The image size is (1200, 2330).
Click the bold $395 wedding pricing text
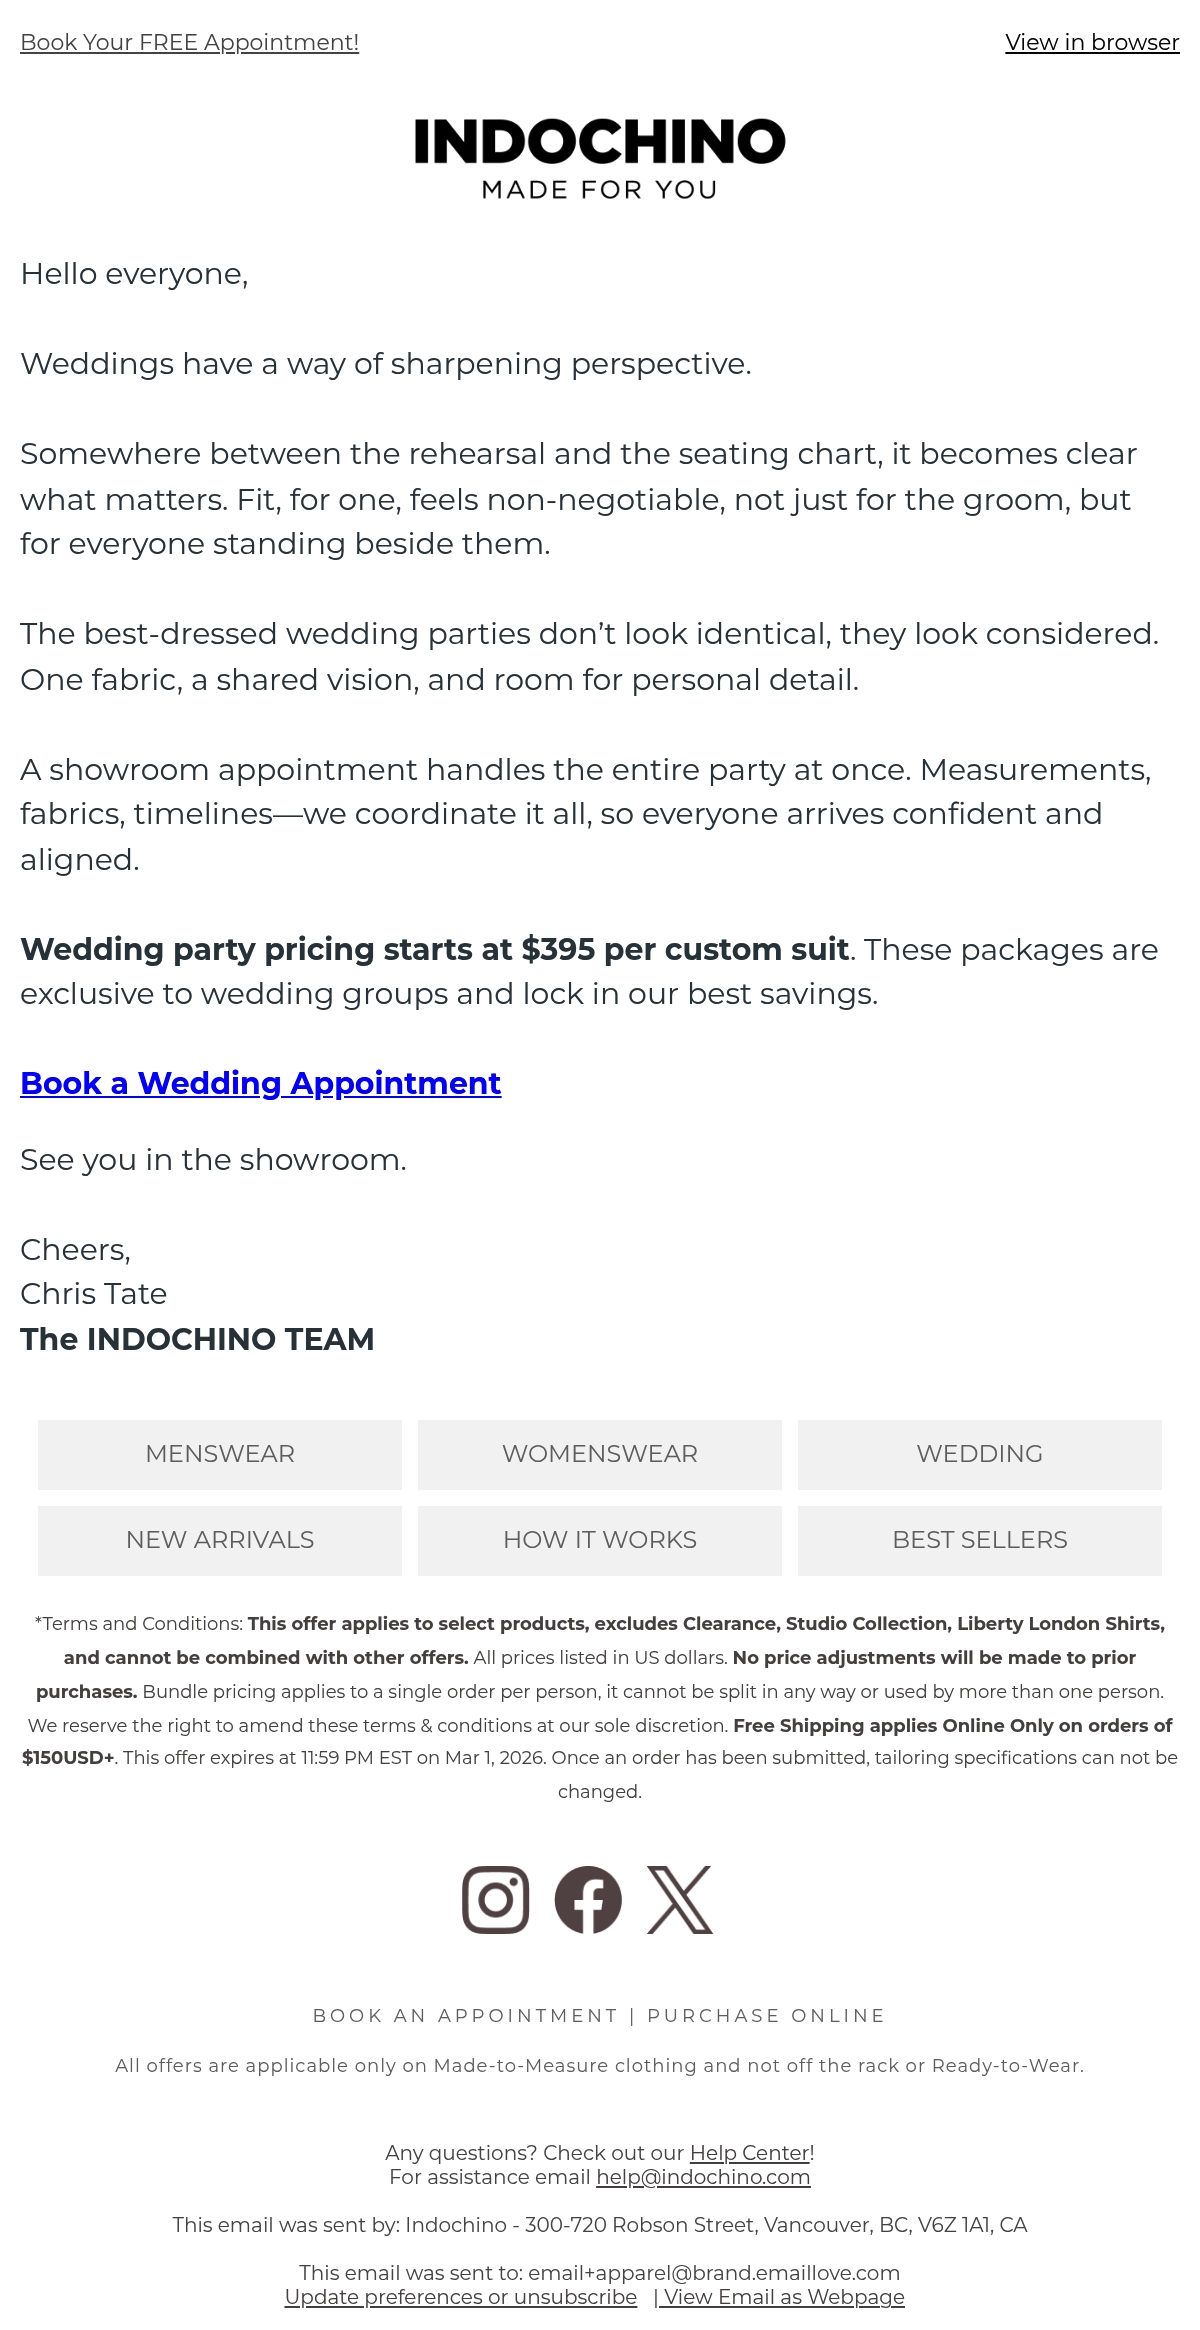tap(435, 949)
